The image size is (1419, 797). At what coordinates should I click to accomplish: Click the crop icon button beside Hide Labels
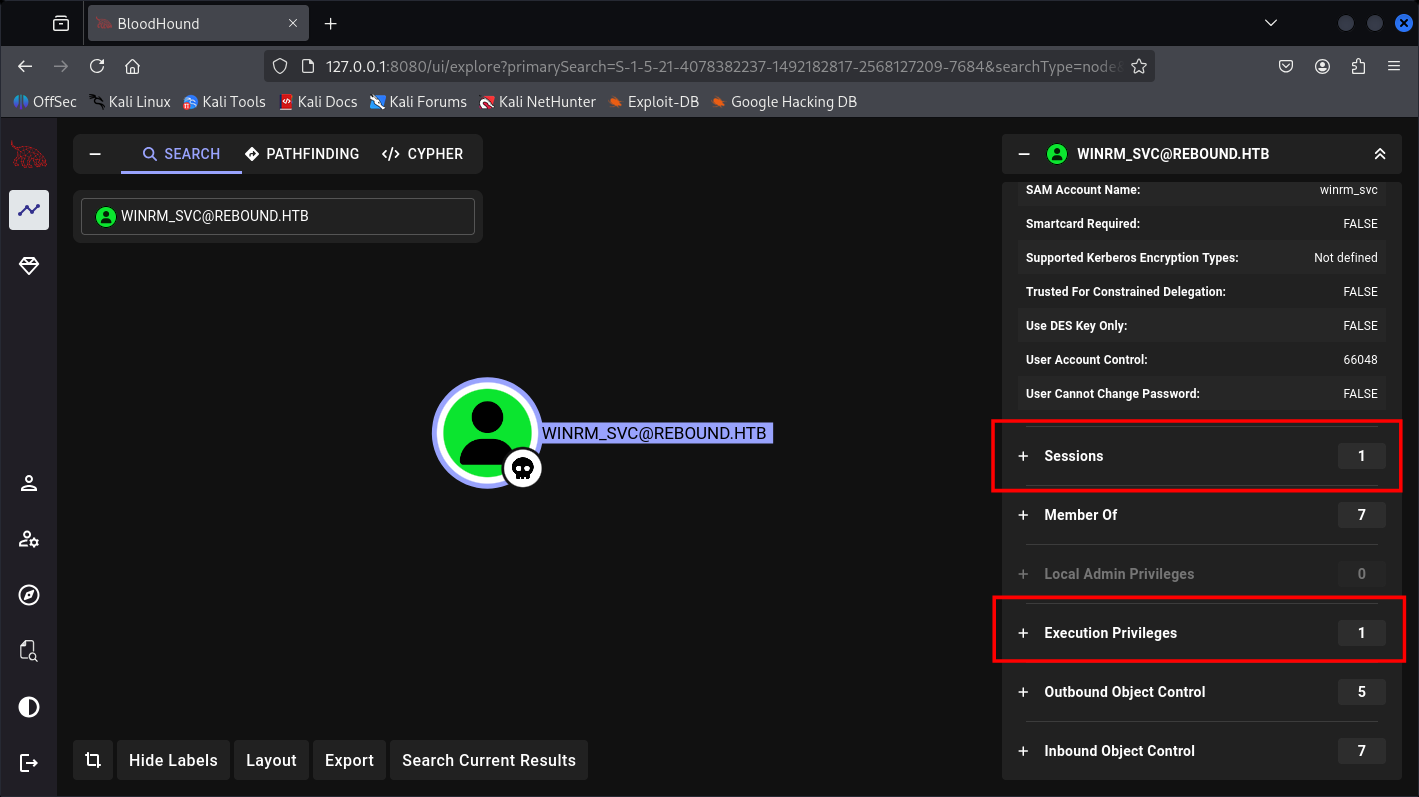coord(93,760)
